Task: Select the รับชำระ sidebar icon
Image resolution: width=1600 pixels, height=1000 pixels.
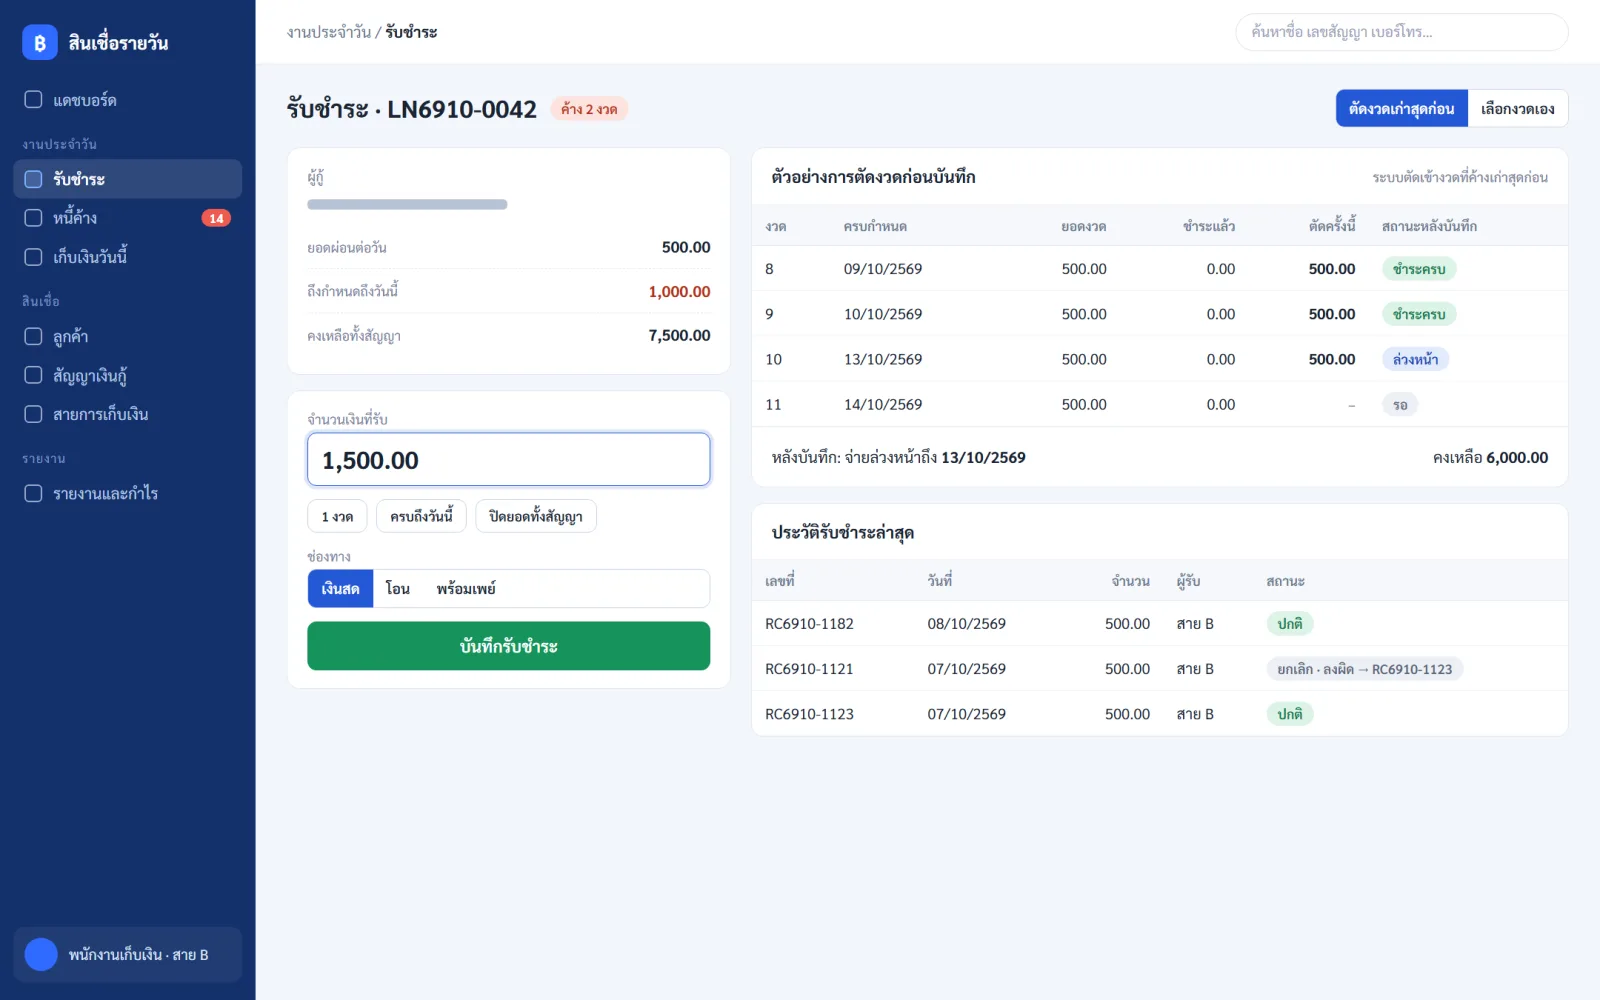Action: [33, 179]
